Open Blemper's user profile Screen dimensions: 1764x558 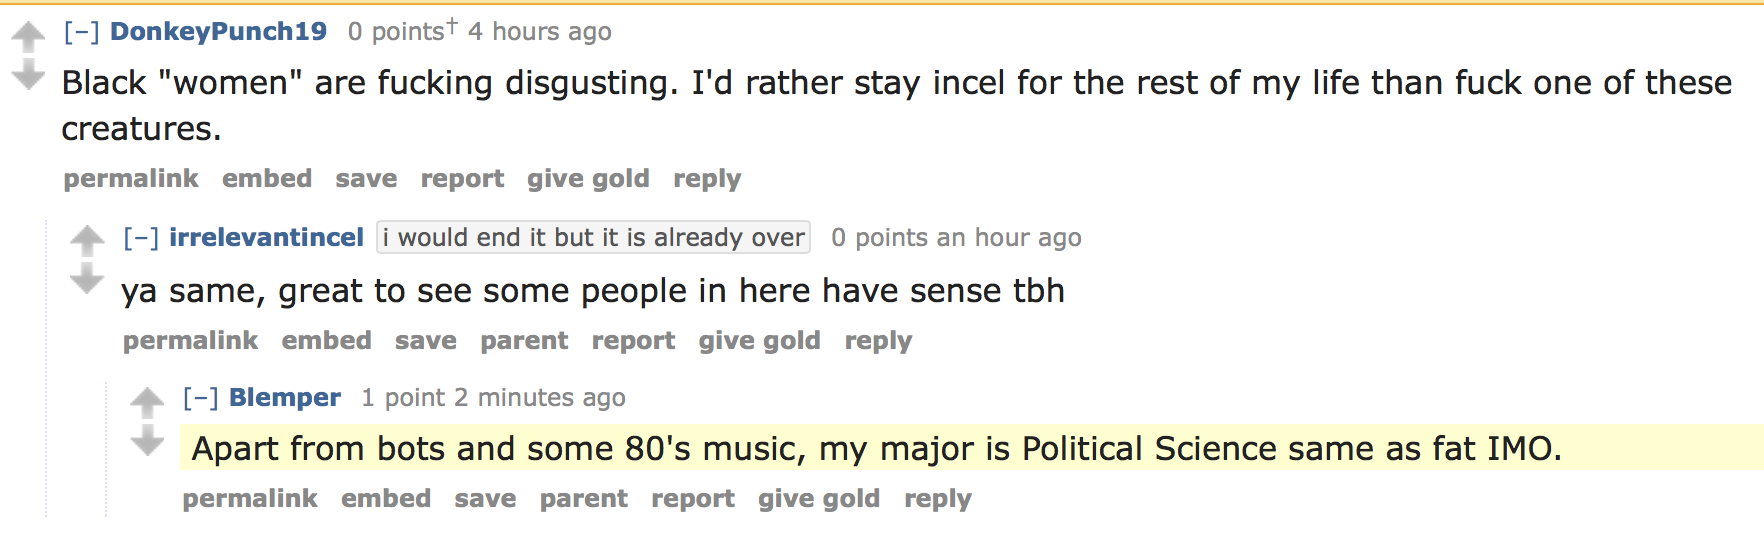pos(285,398)
